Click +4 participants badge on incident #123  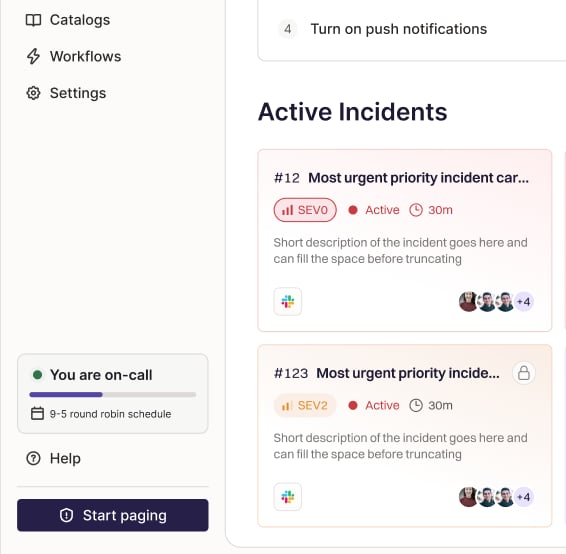click(x=524, y=497)
